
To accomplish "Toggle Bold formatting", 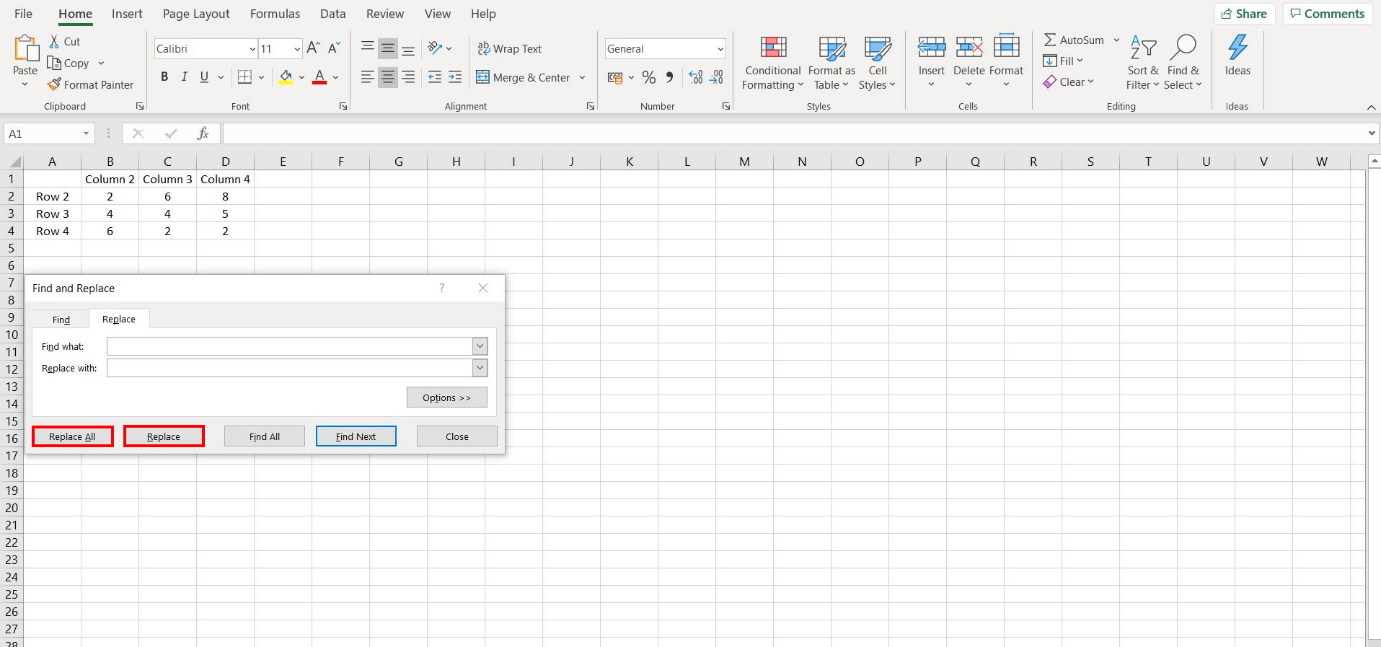I will (x=165, y=77).
